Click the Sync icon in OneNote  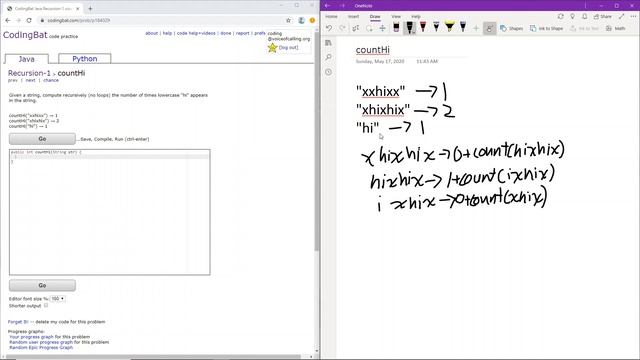click(x=560, y=16)
